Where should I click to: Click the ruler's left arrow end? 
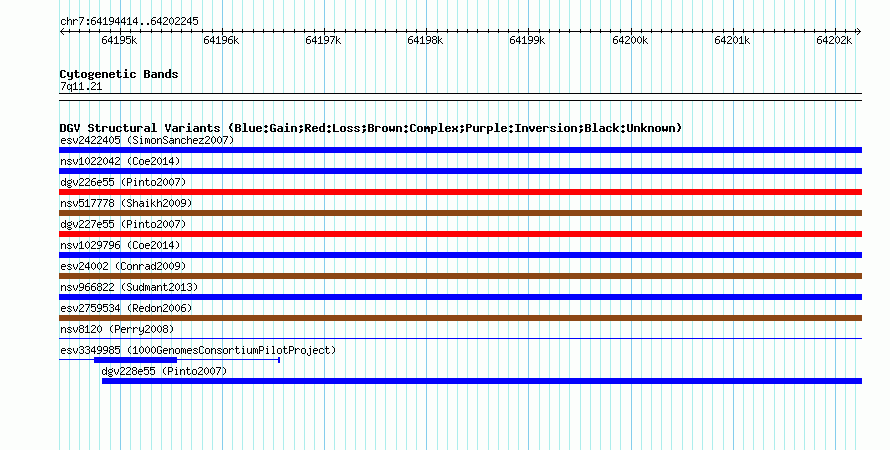(x=62, y=32)
